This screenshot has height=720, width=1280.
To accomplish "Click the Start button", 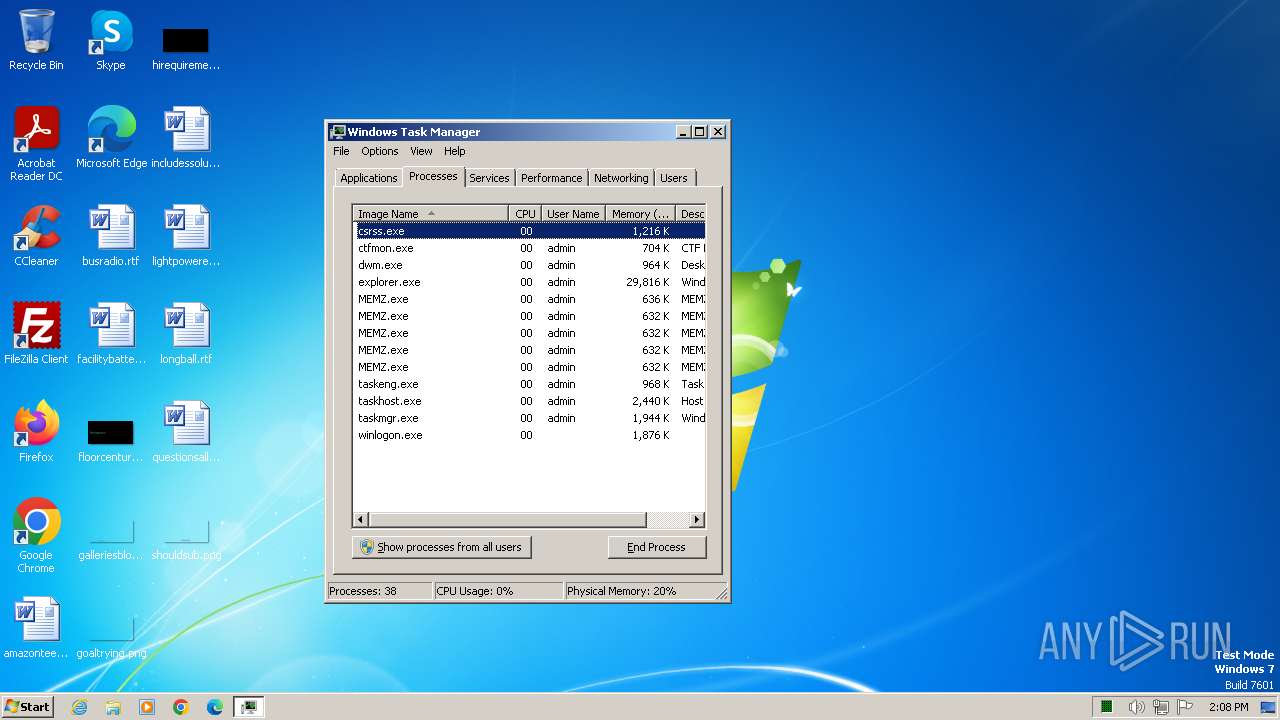I will [x=27, y=707].
